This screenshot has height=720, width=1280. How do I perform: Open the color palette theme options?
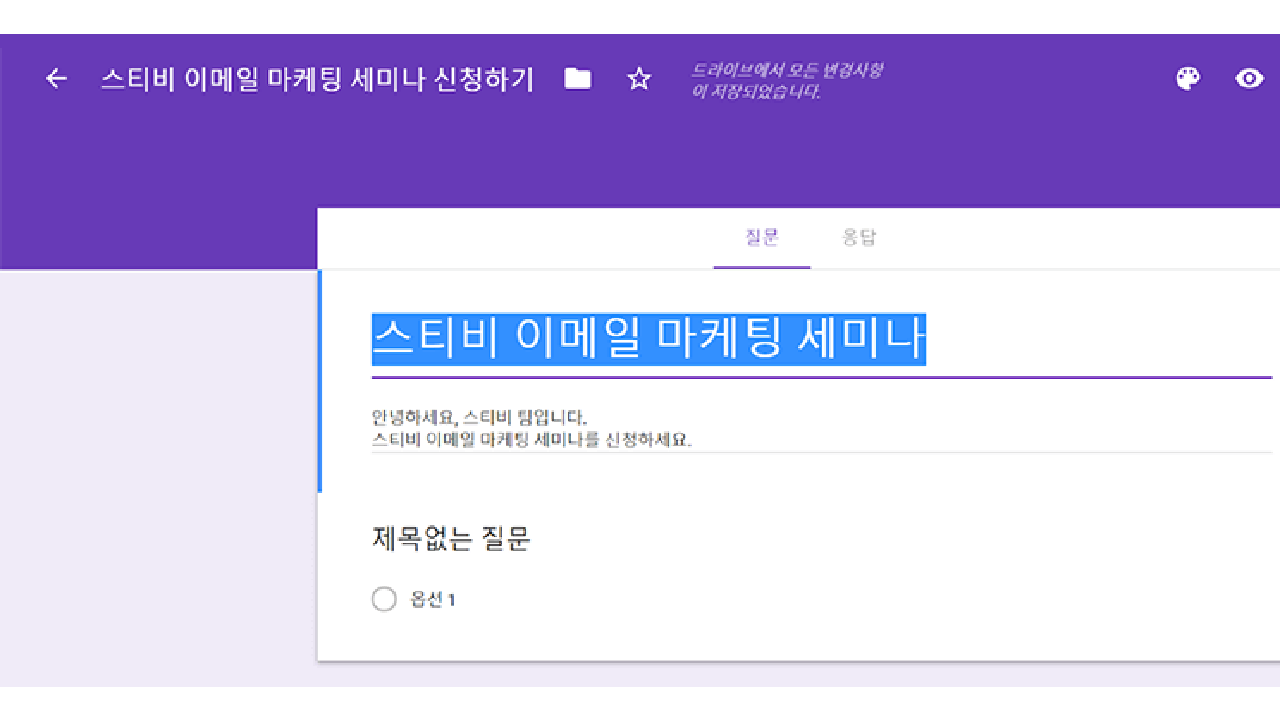1187,79
